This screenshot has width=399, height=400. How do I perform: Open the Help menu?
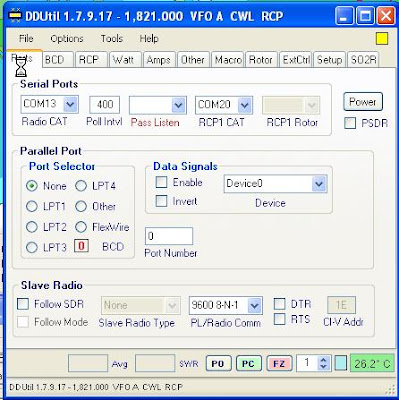[149, 38]
